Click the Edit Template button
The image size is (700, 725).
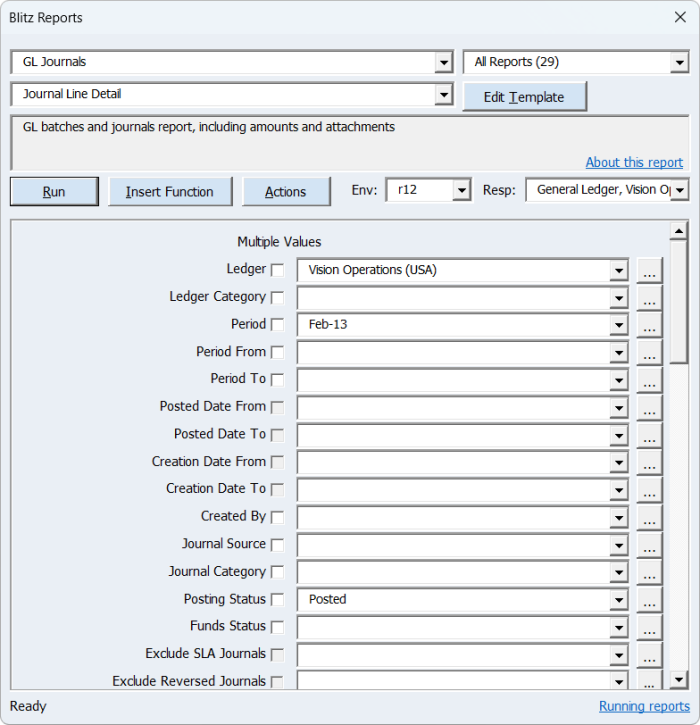pyautogui.click(x=524, y=97)
